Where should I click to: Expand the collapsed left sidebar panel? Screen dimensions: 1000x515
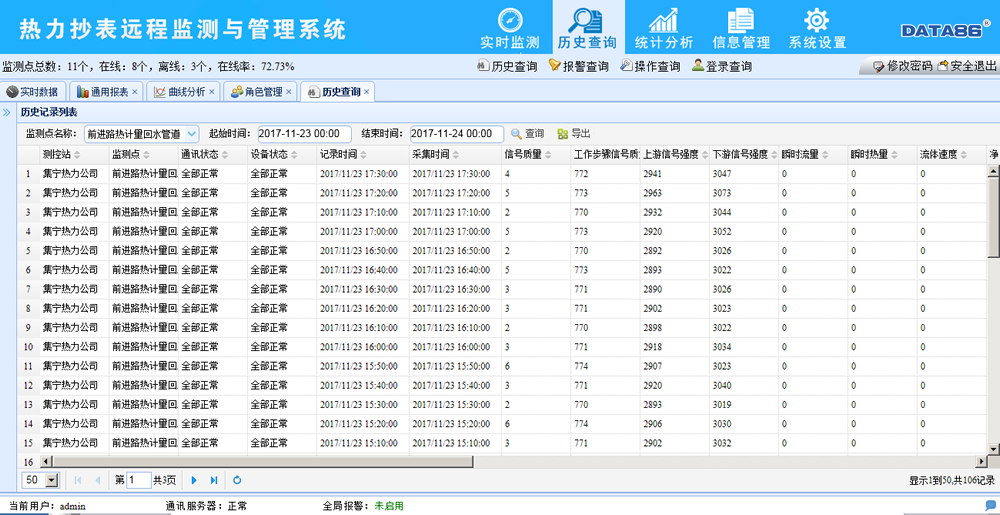pos(8,111)
